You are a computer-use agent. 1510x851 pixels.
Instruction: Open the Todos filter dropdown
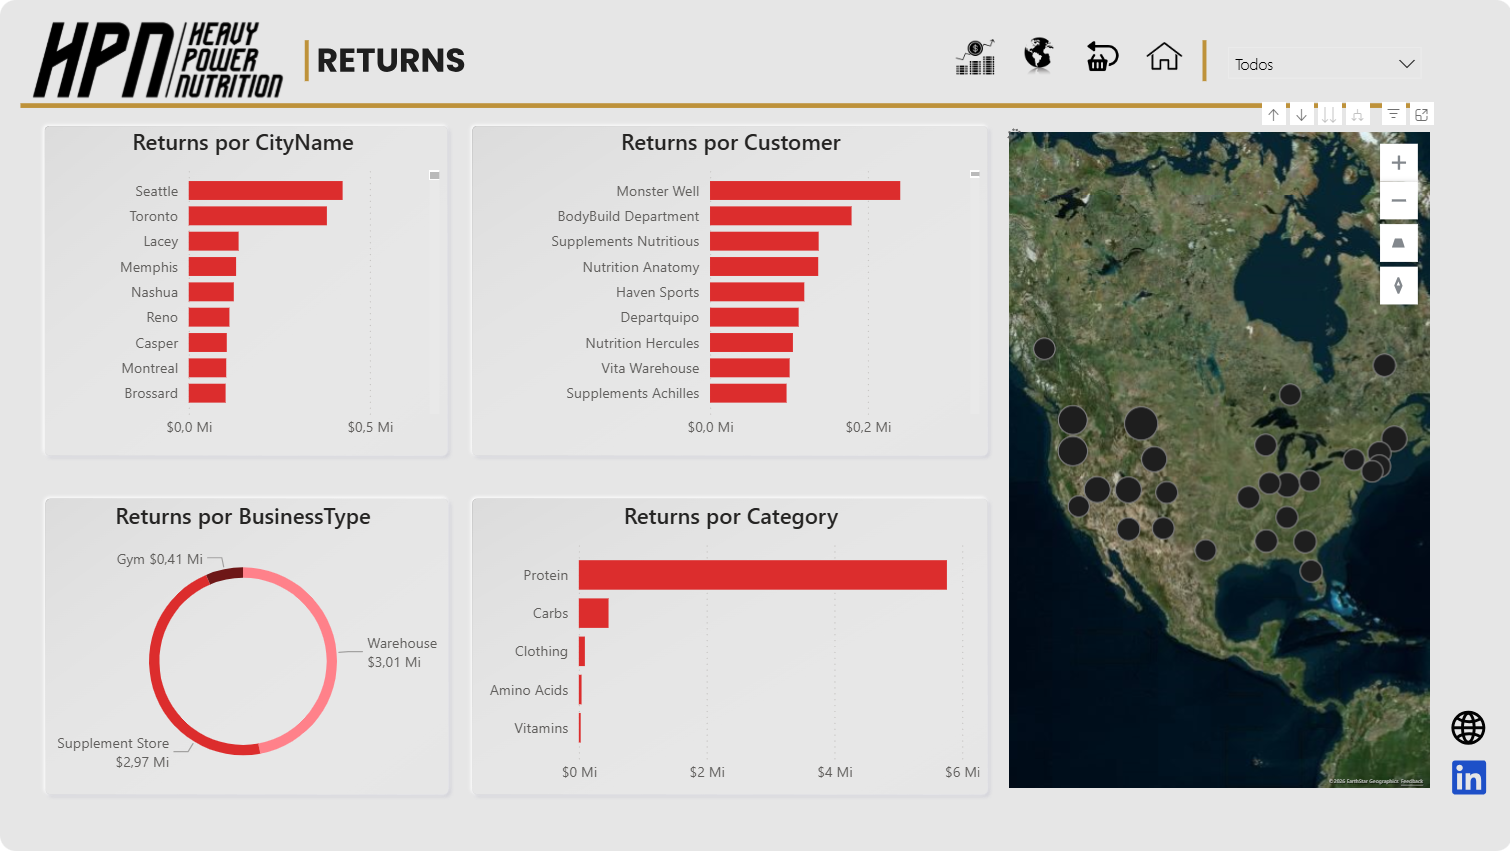point(1324,64)
